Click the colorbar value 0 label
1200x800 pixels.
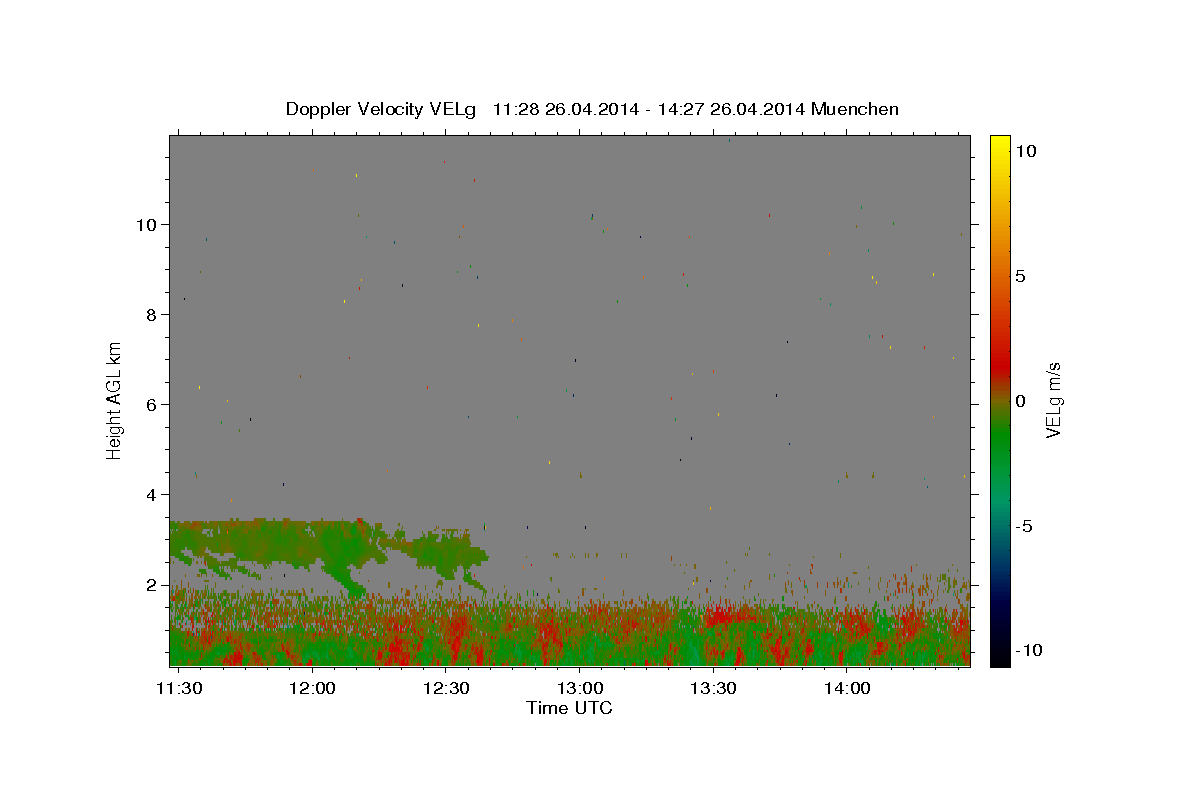1020,401
